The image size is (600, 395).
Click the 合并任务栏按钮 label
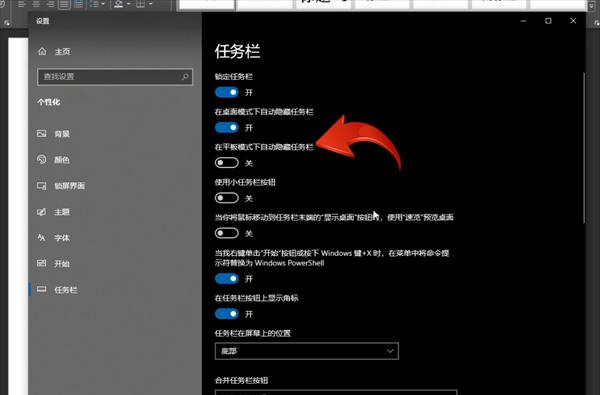point(241,380)
